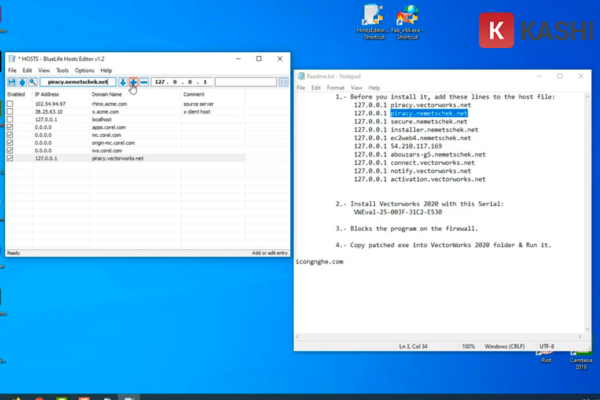Screen dimensions: 600x400
Task: Select the localhost domain cell
Action: click(101, 119)
